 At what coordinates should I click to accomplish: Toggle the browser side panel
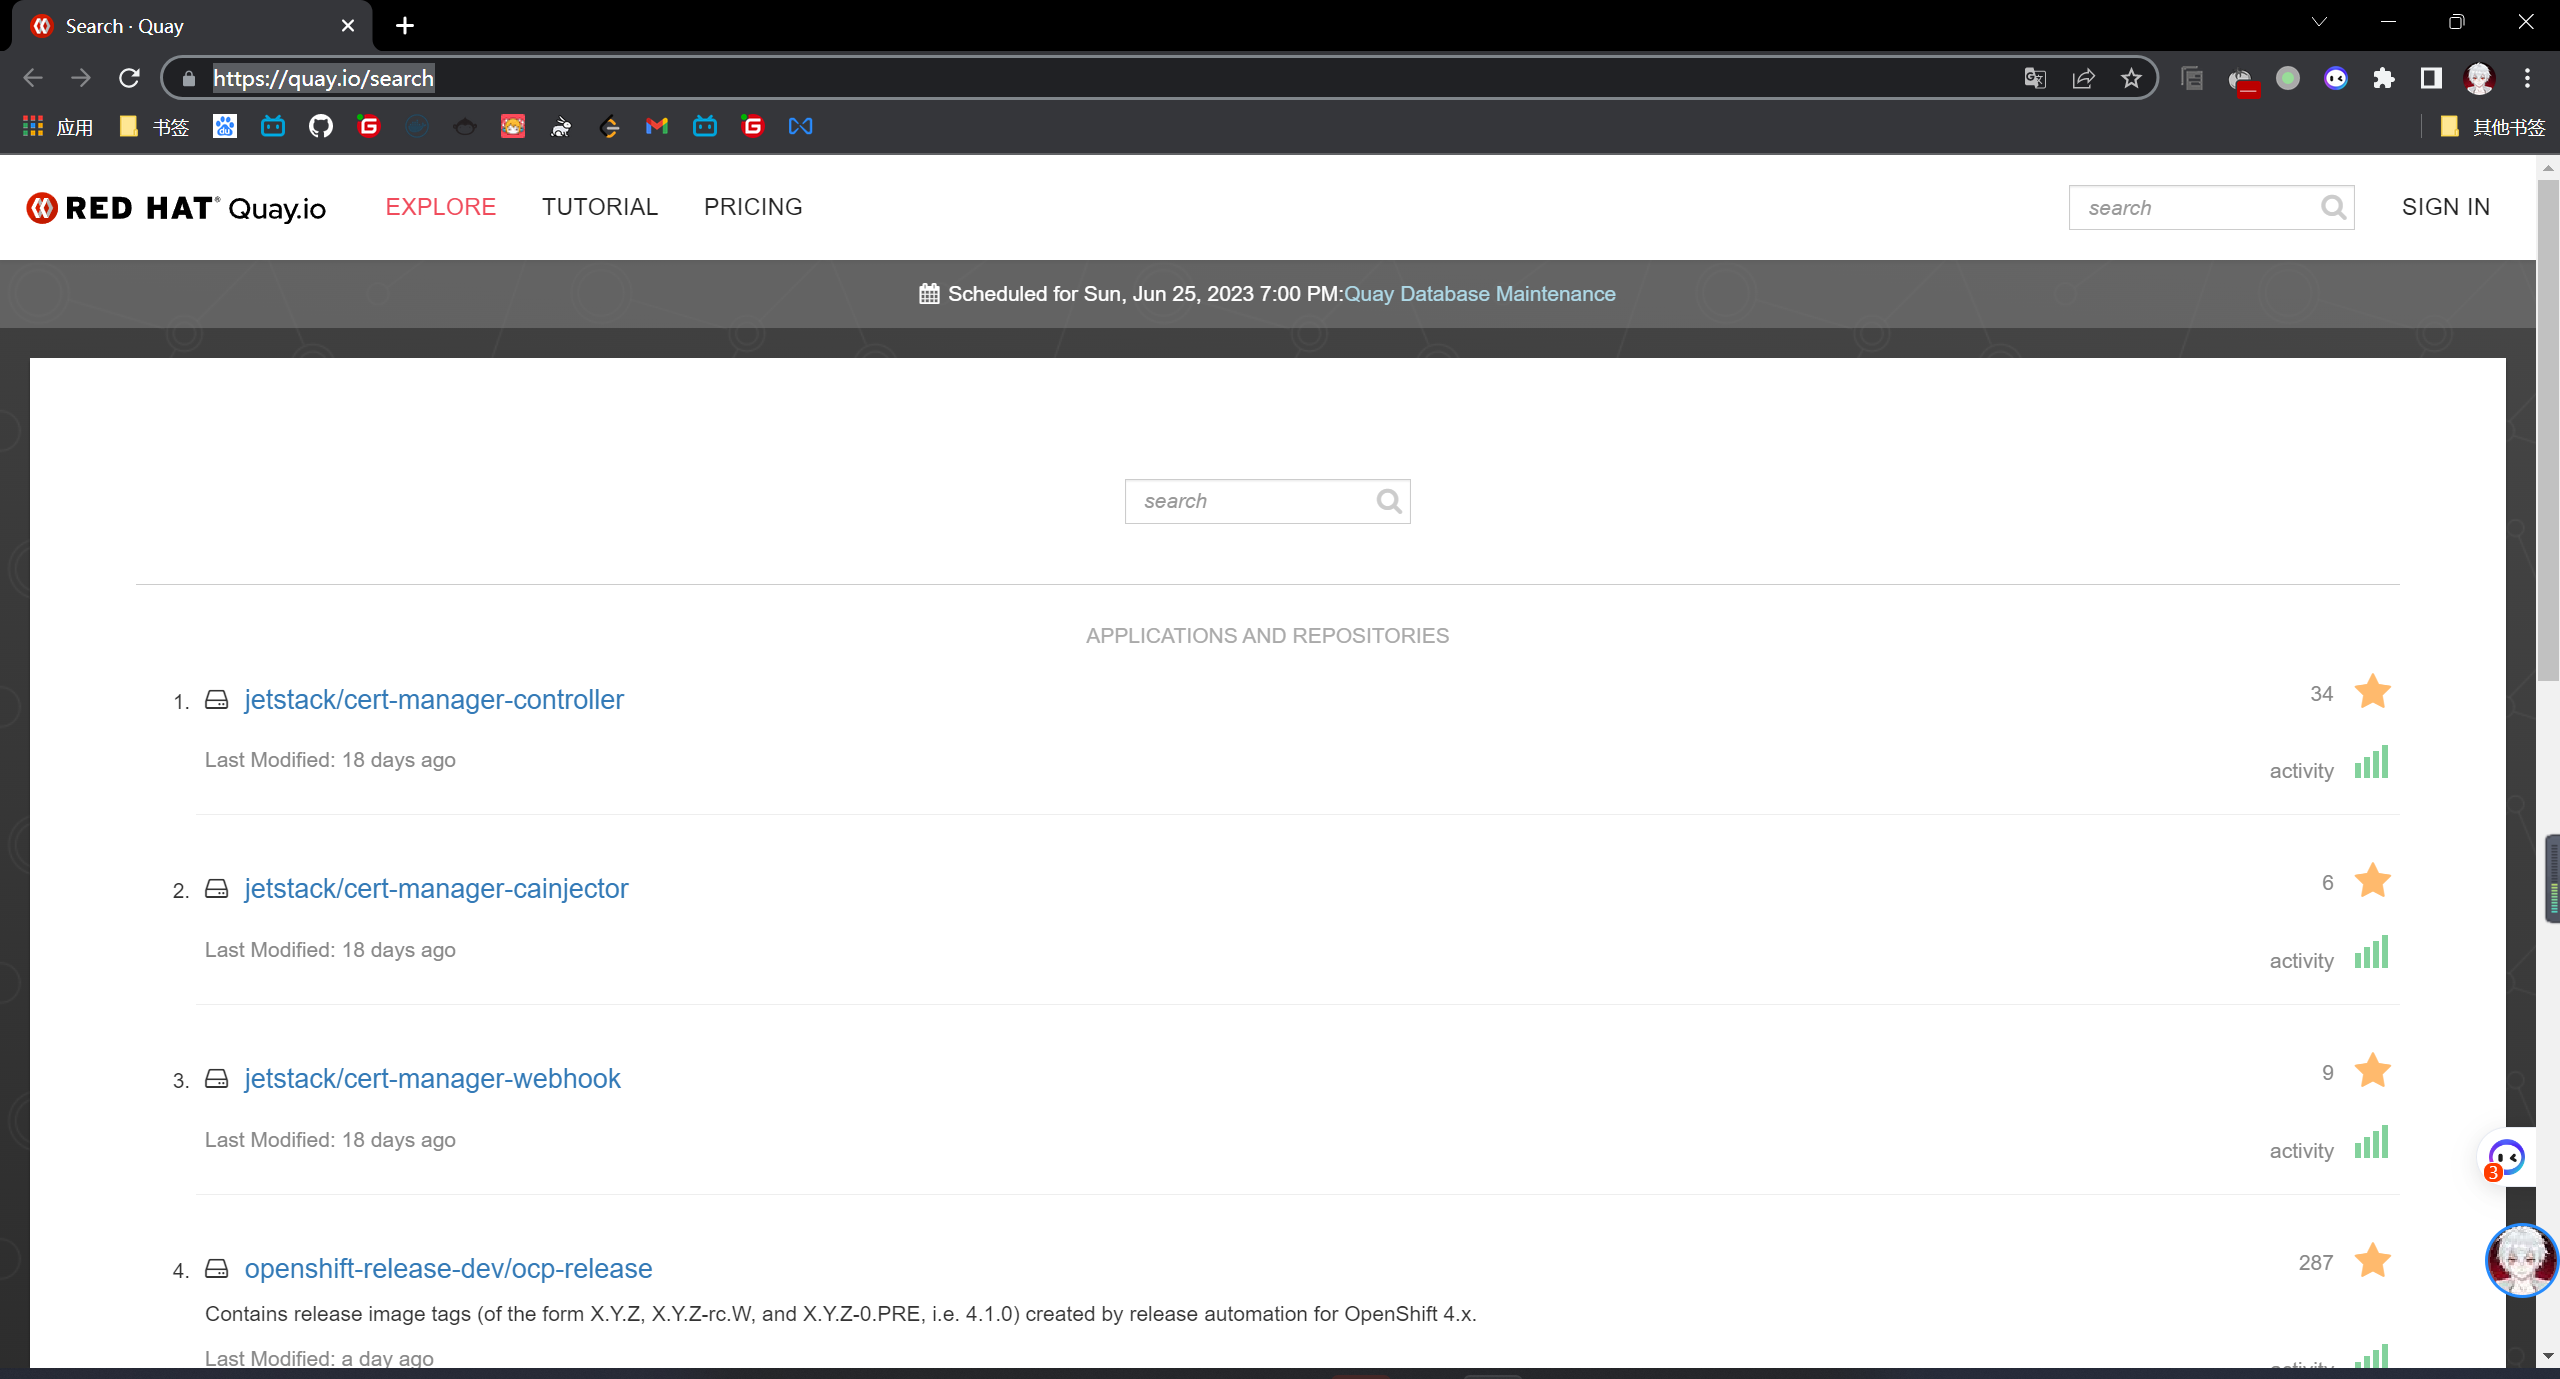2431,78
